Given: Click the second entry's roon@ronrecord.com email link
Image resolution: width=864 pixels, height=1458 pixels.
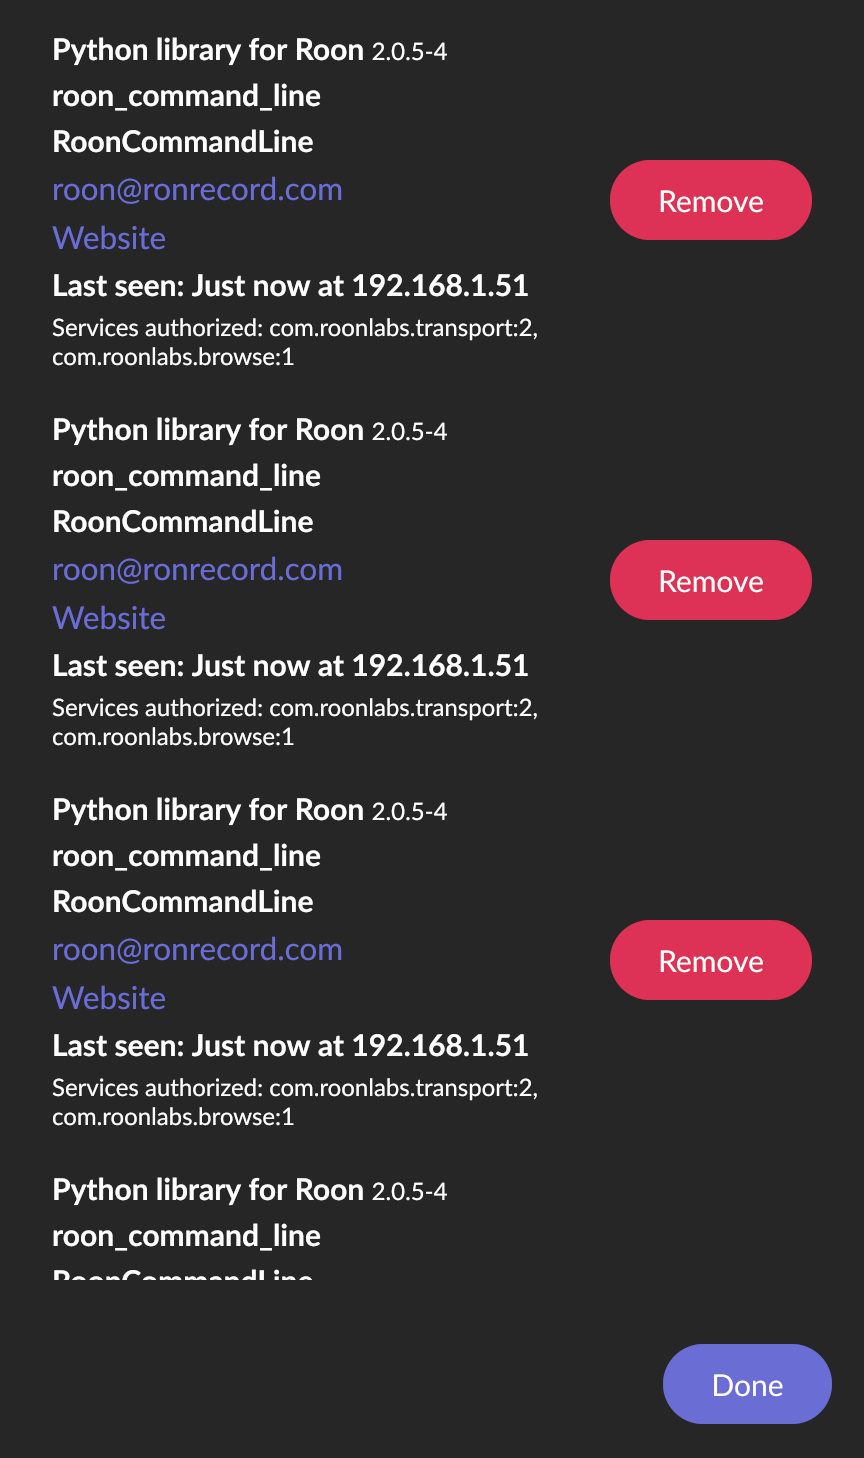Looking at the screenshot, I should (197, 570).
